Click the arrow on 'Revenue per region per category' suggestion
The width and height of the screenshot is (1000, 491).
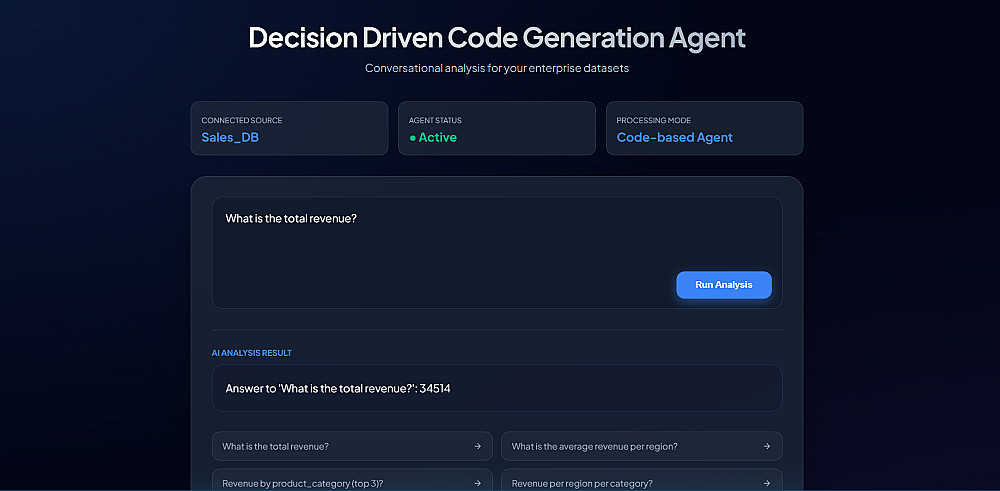(x=767, y=483)
